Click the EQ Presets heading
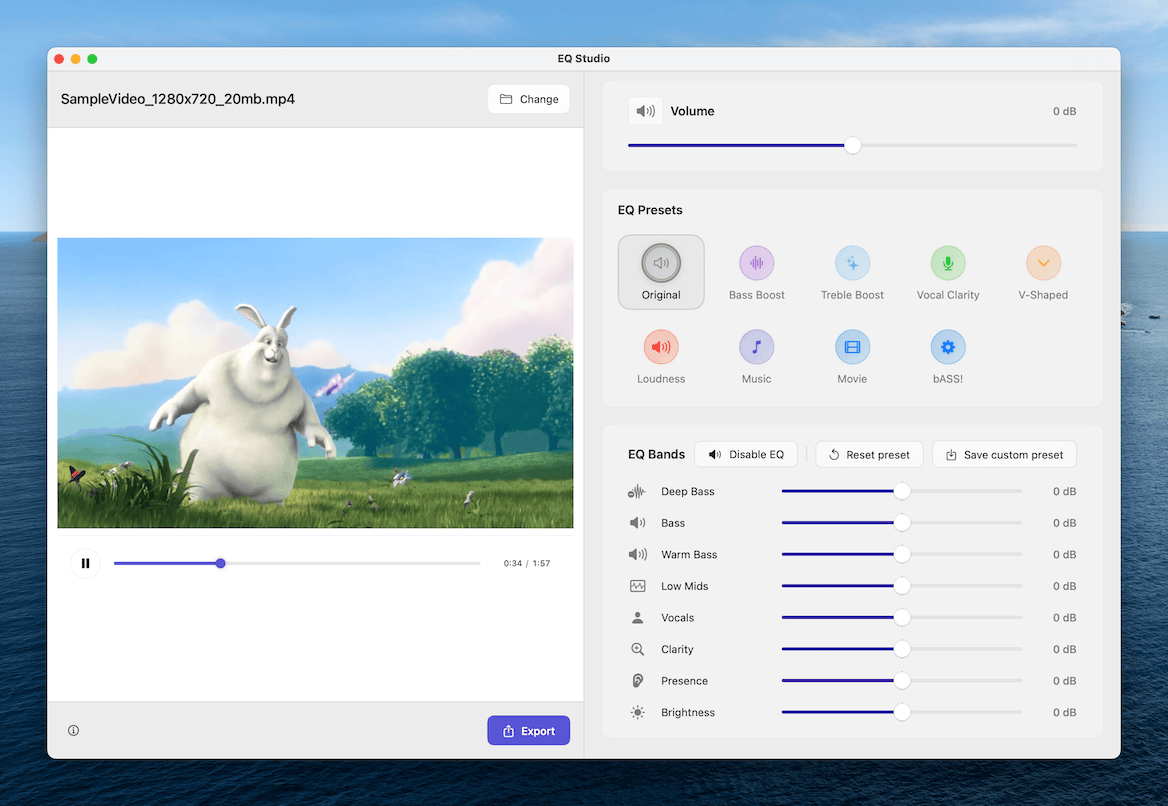The image size is (1168, 806). (650, 210)
